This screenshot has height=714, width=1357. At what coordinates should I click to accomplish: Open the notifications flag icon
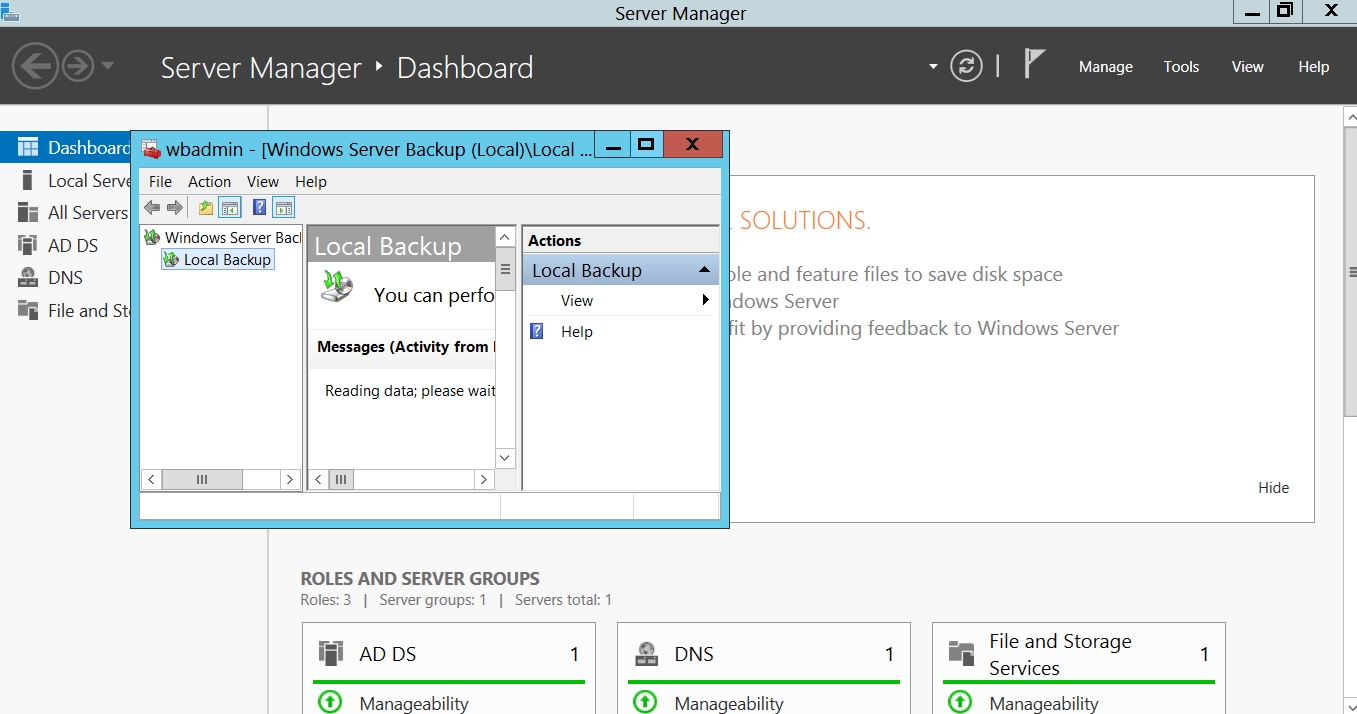1034,65
